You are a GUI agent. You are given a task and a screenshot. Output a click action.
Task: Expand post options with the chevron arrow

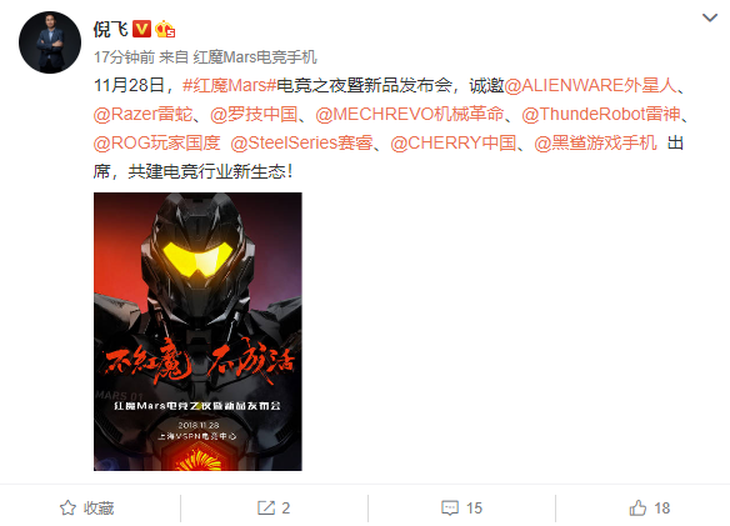[710, 18]
